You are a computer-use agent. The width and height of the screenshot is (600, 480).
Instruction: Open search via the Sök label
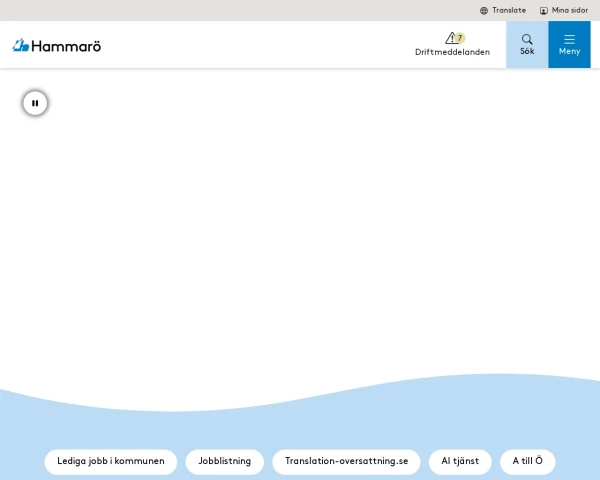coord(527,52)
